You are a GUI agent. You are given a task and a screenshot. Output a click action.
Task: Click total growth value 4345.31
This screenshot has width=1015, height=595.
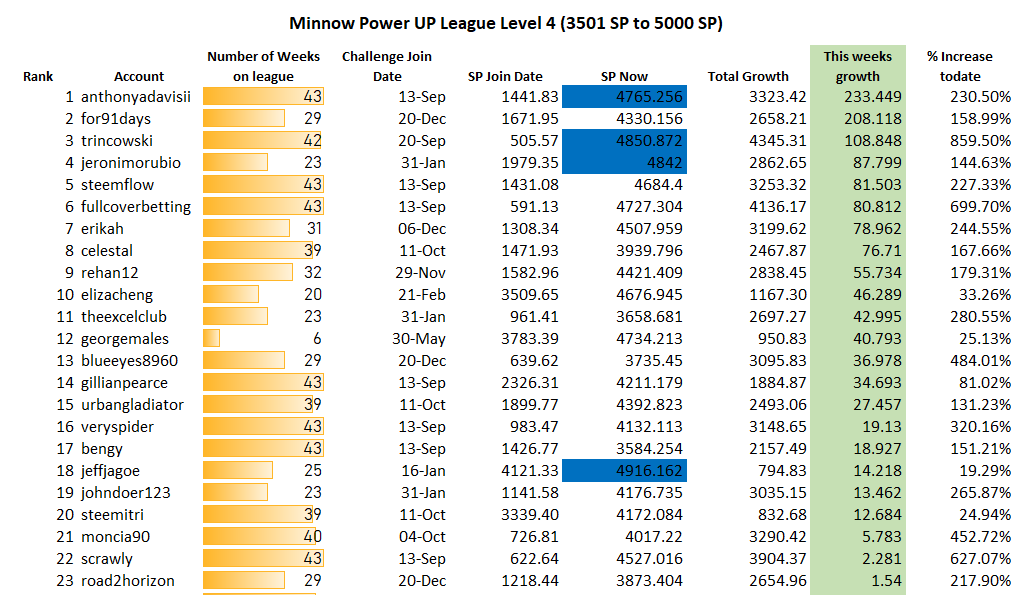click(x=777, y=141)
